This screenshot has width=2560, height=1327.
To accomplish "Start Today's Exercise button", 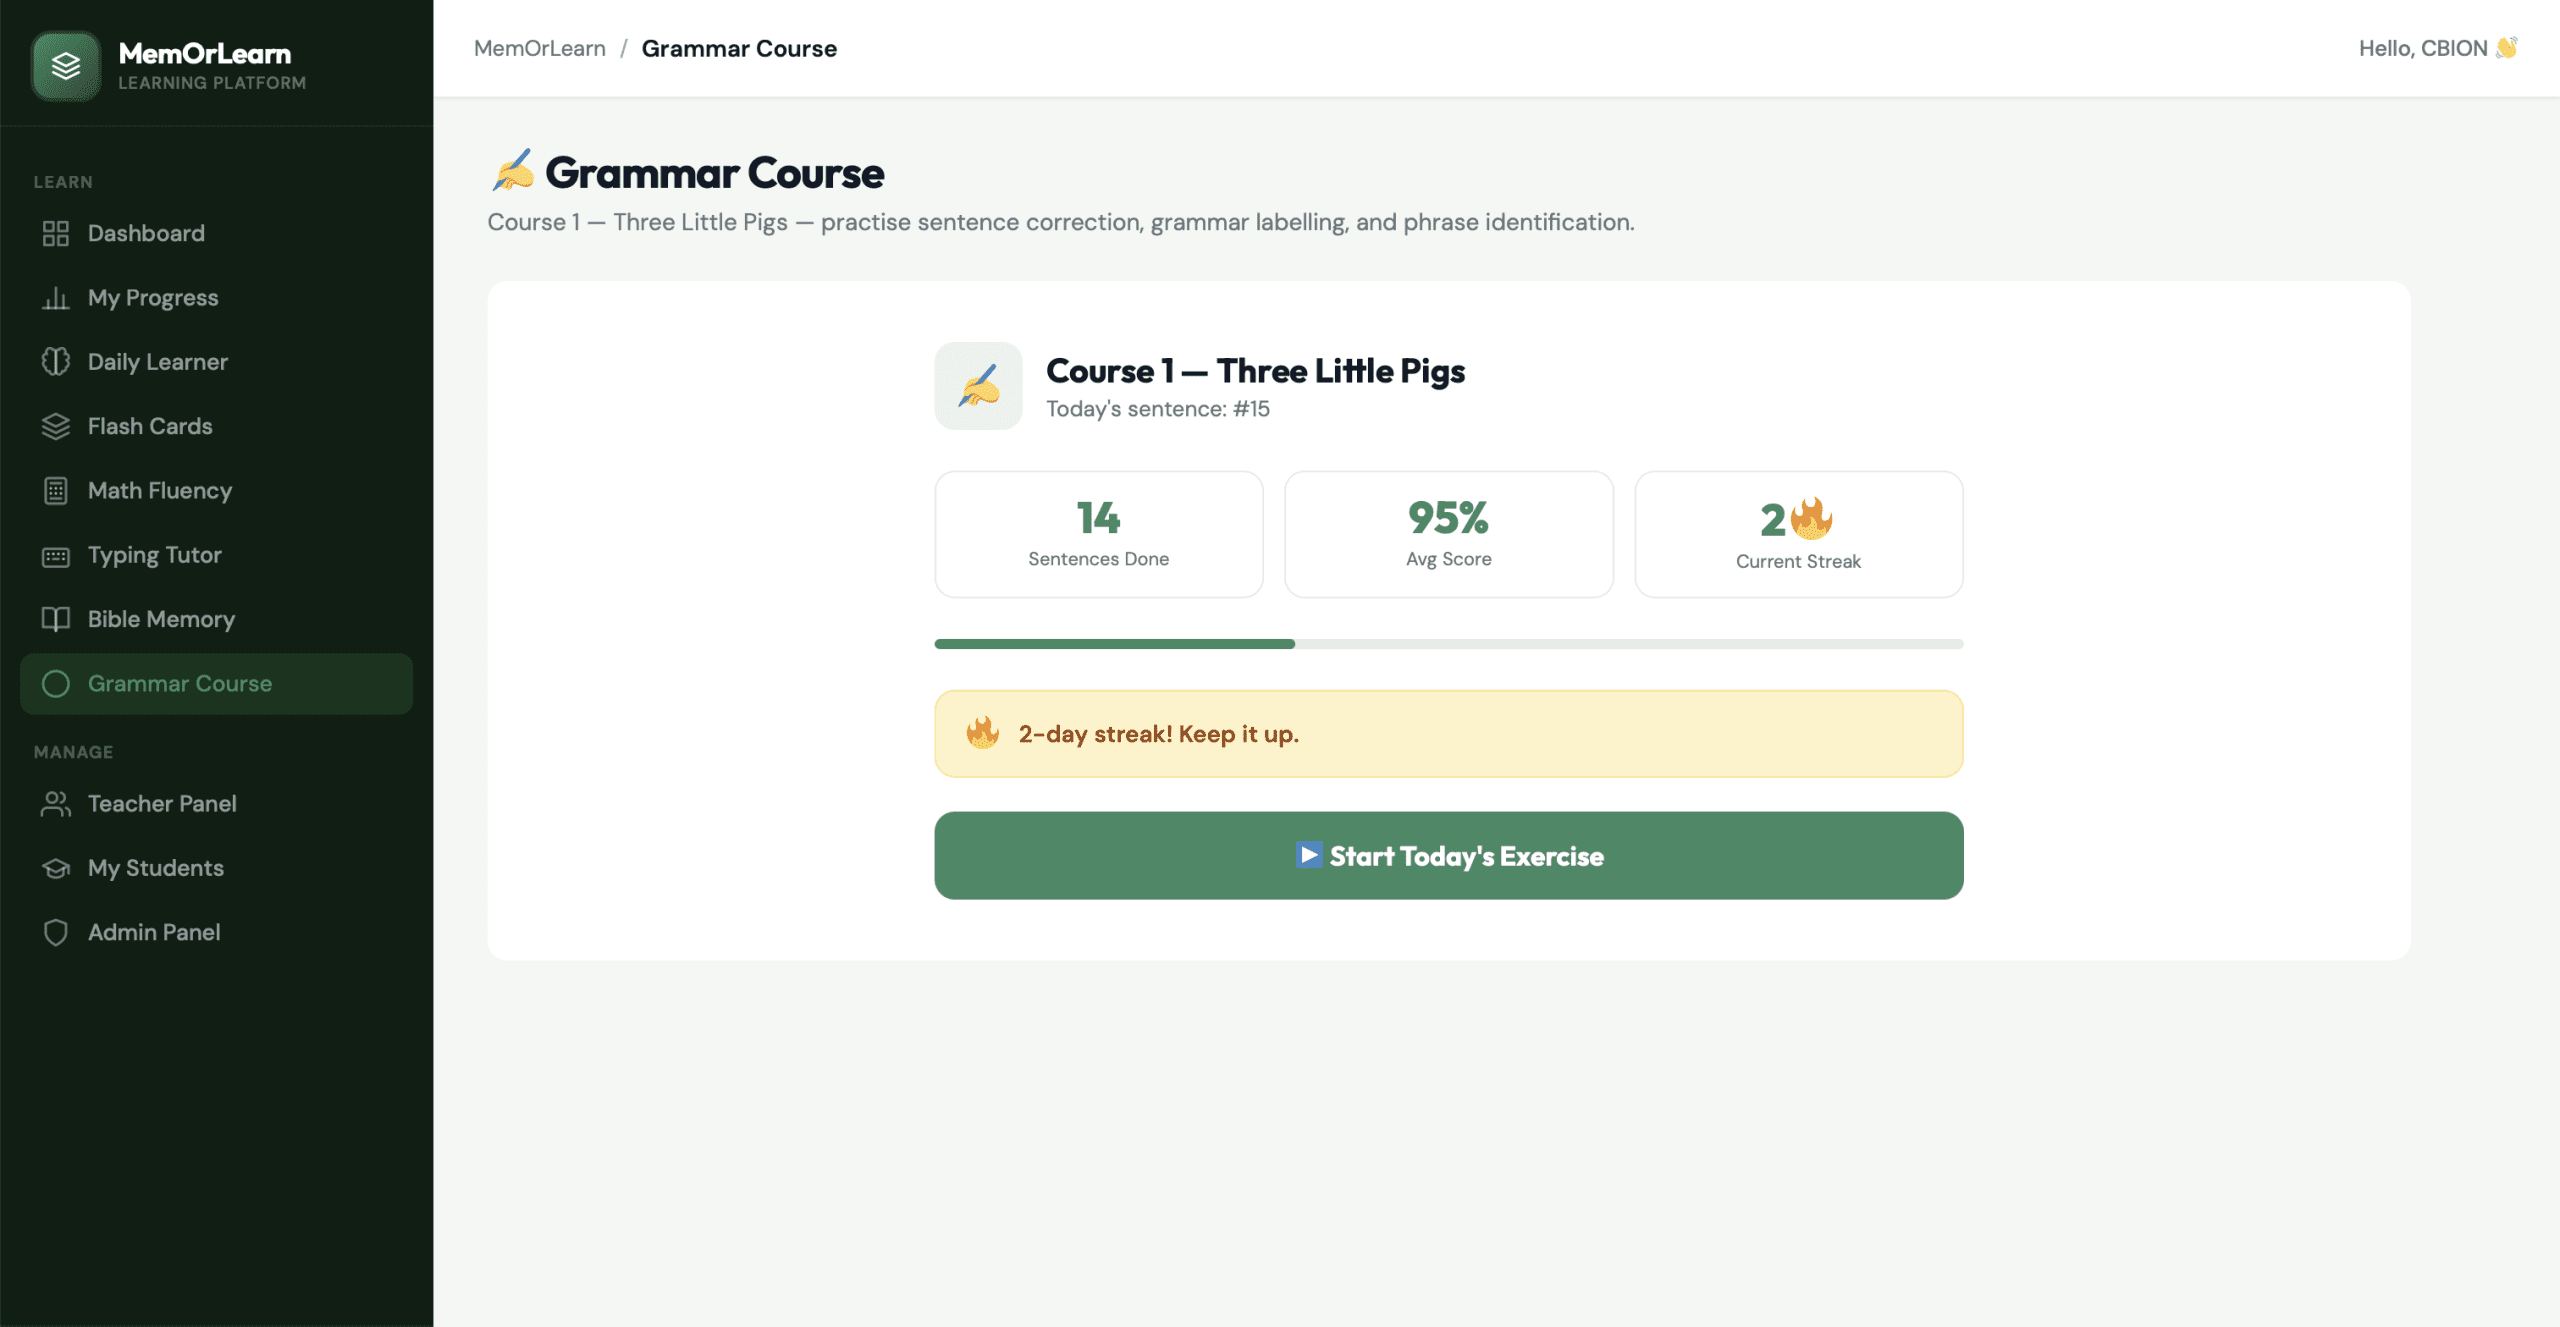I will 1448,856.
